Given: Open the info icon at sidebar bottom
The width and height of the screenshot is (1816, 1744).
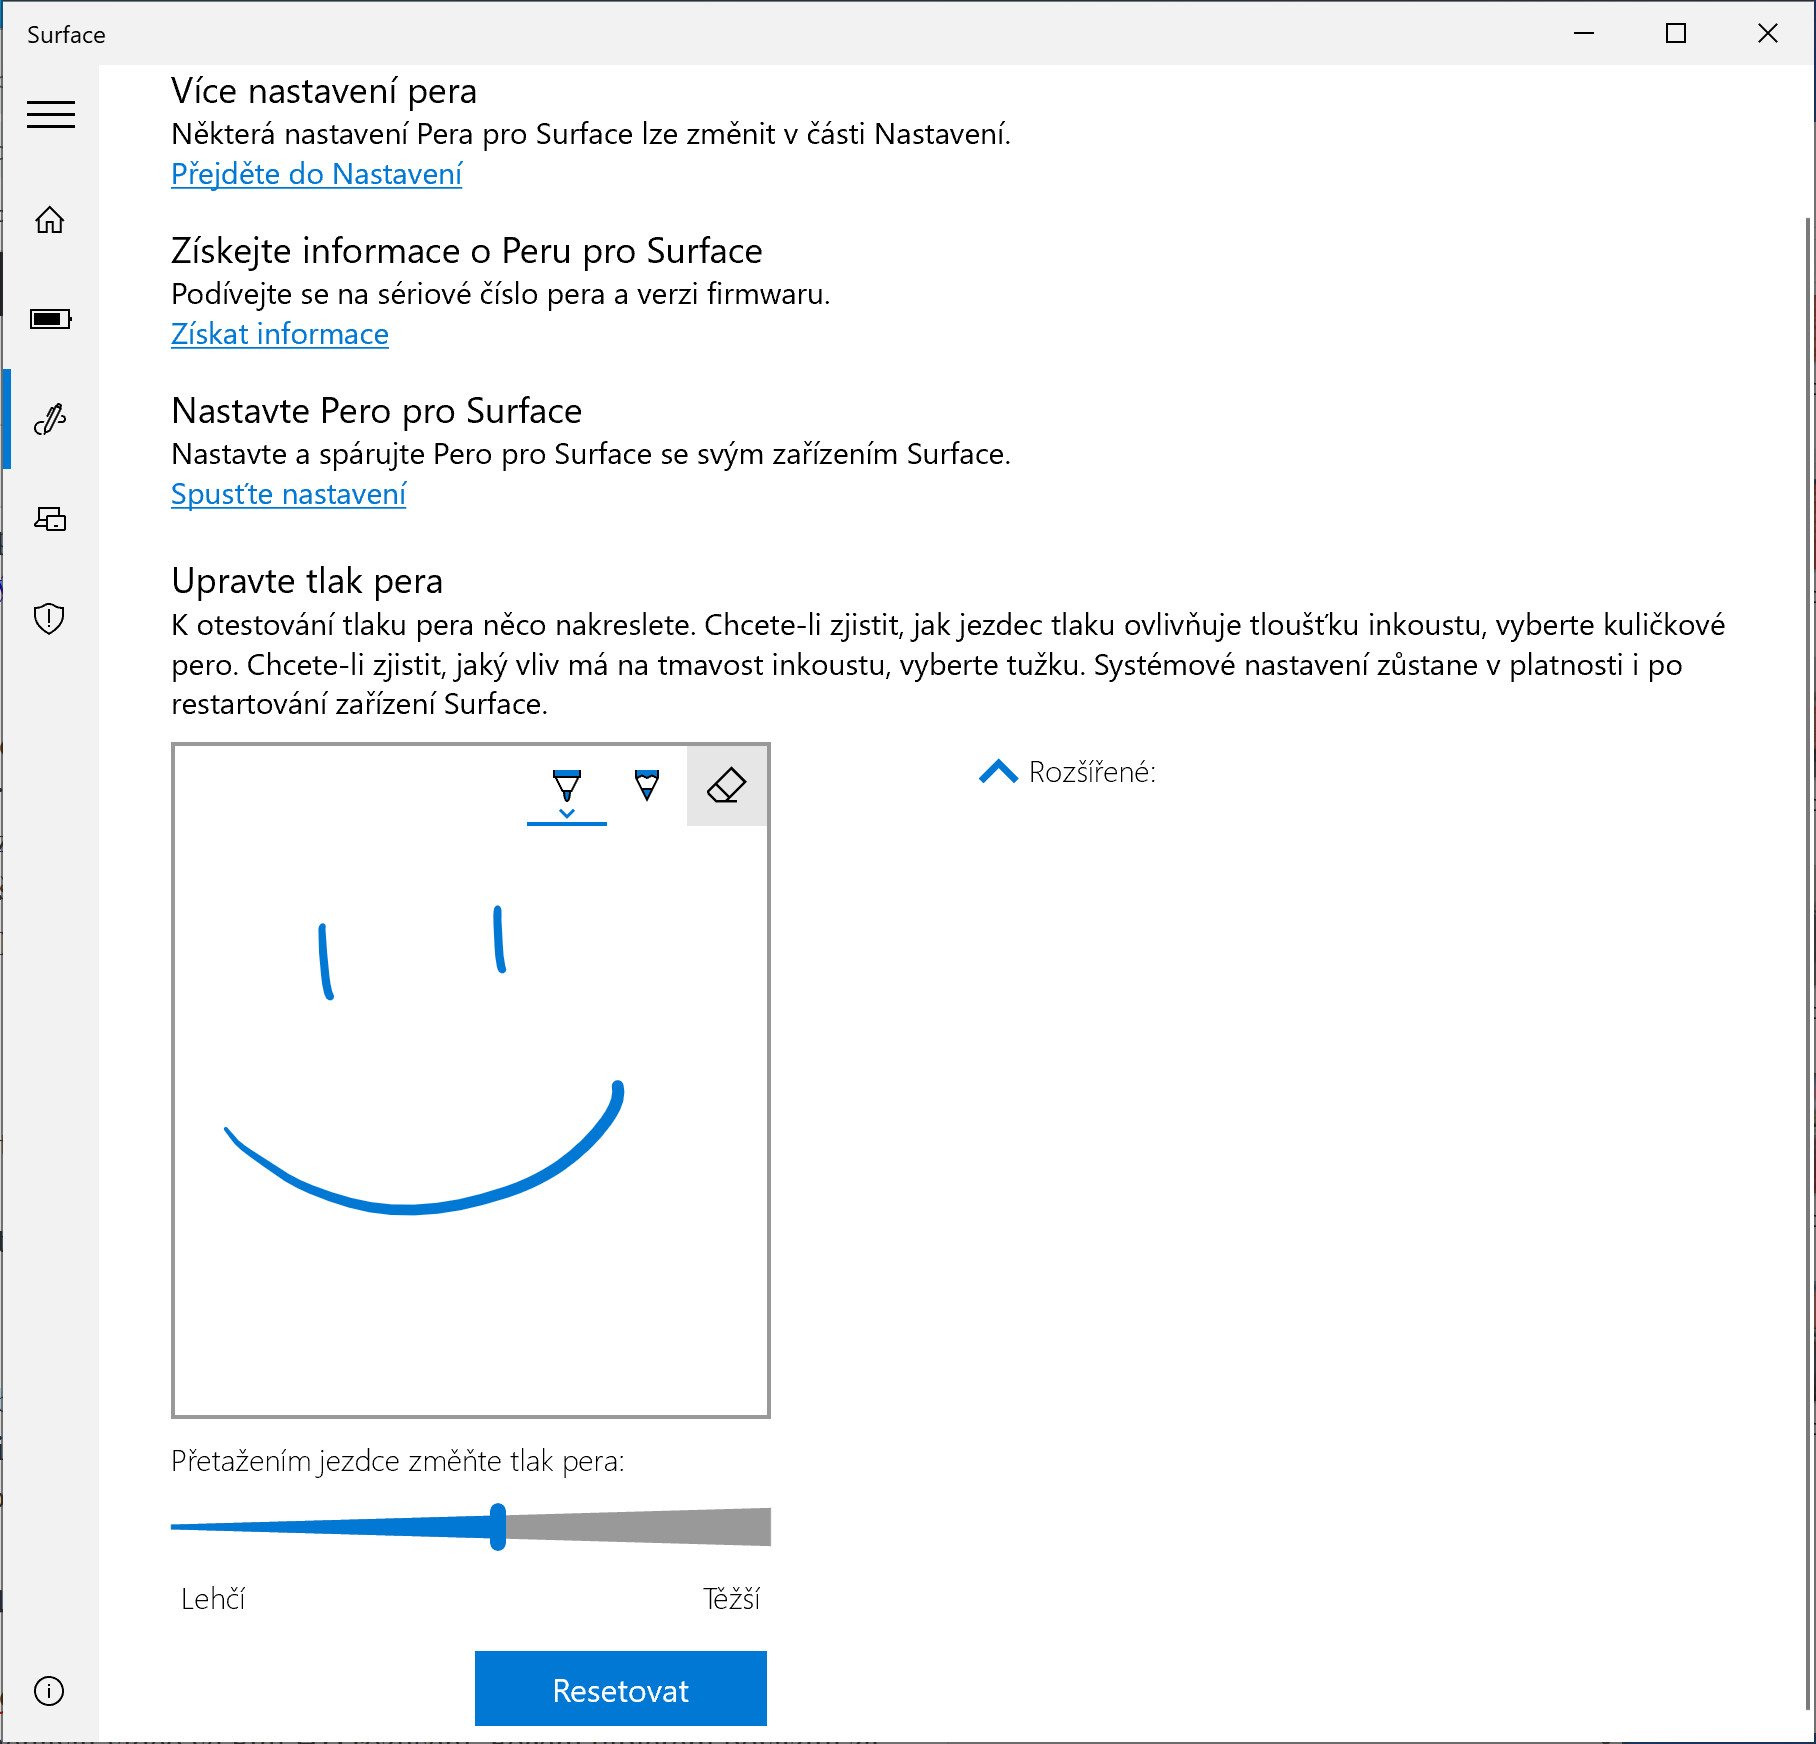Looking at the screenshot, I should (x=49, y=1690).
